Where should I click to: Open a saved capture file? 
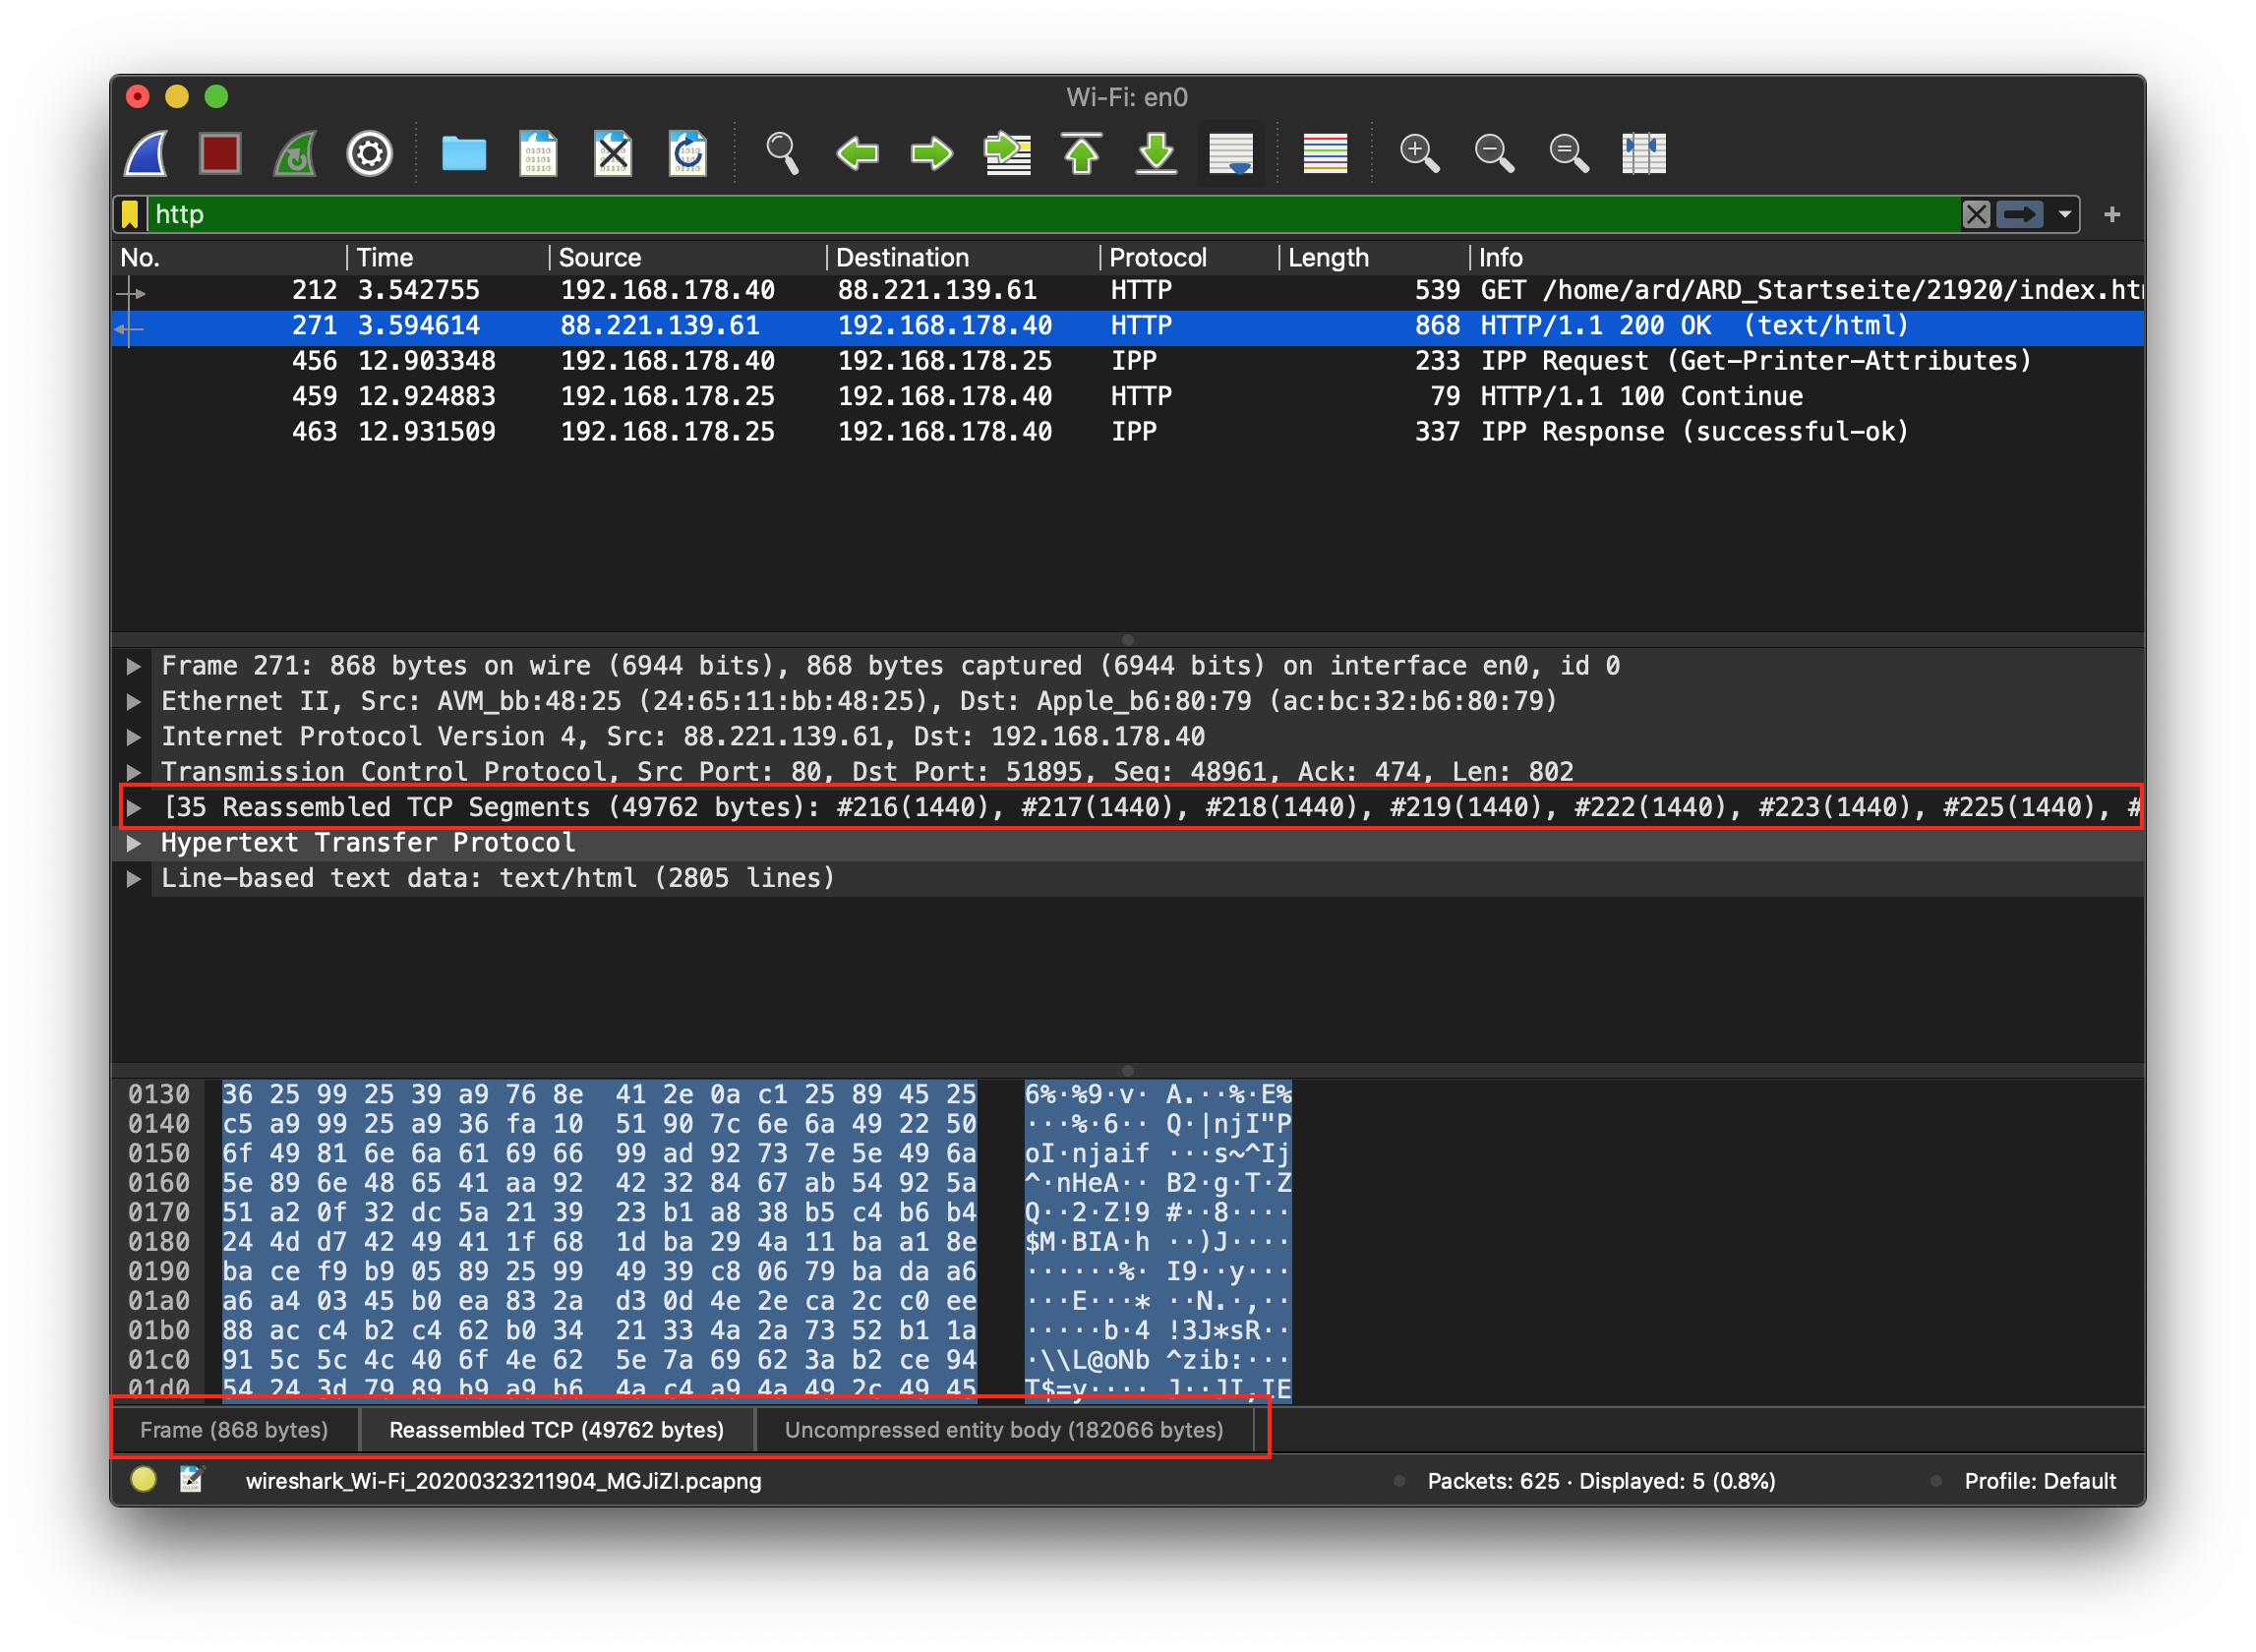coord(461,153)
